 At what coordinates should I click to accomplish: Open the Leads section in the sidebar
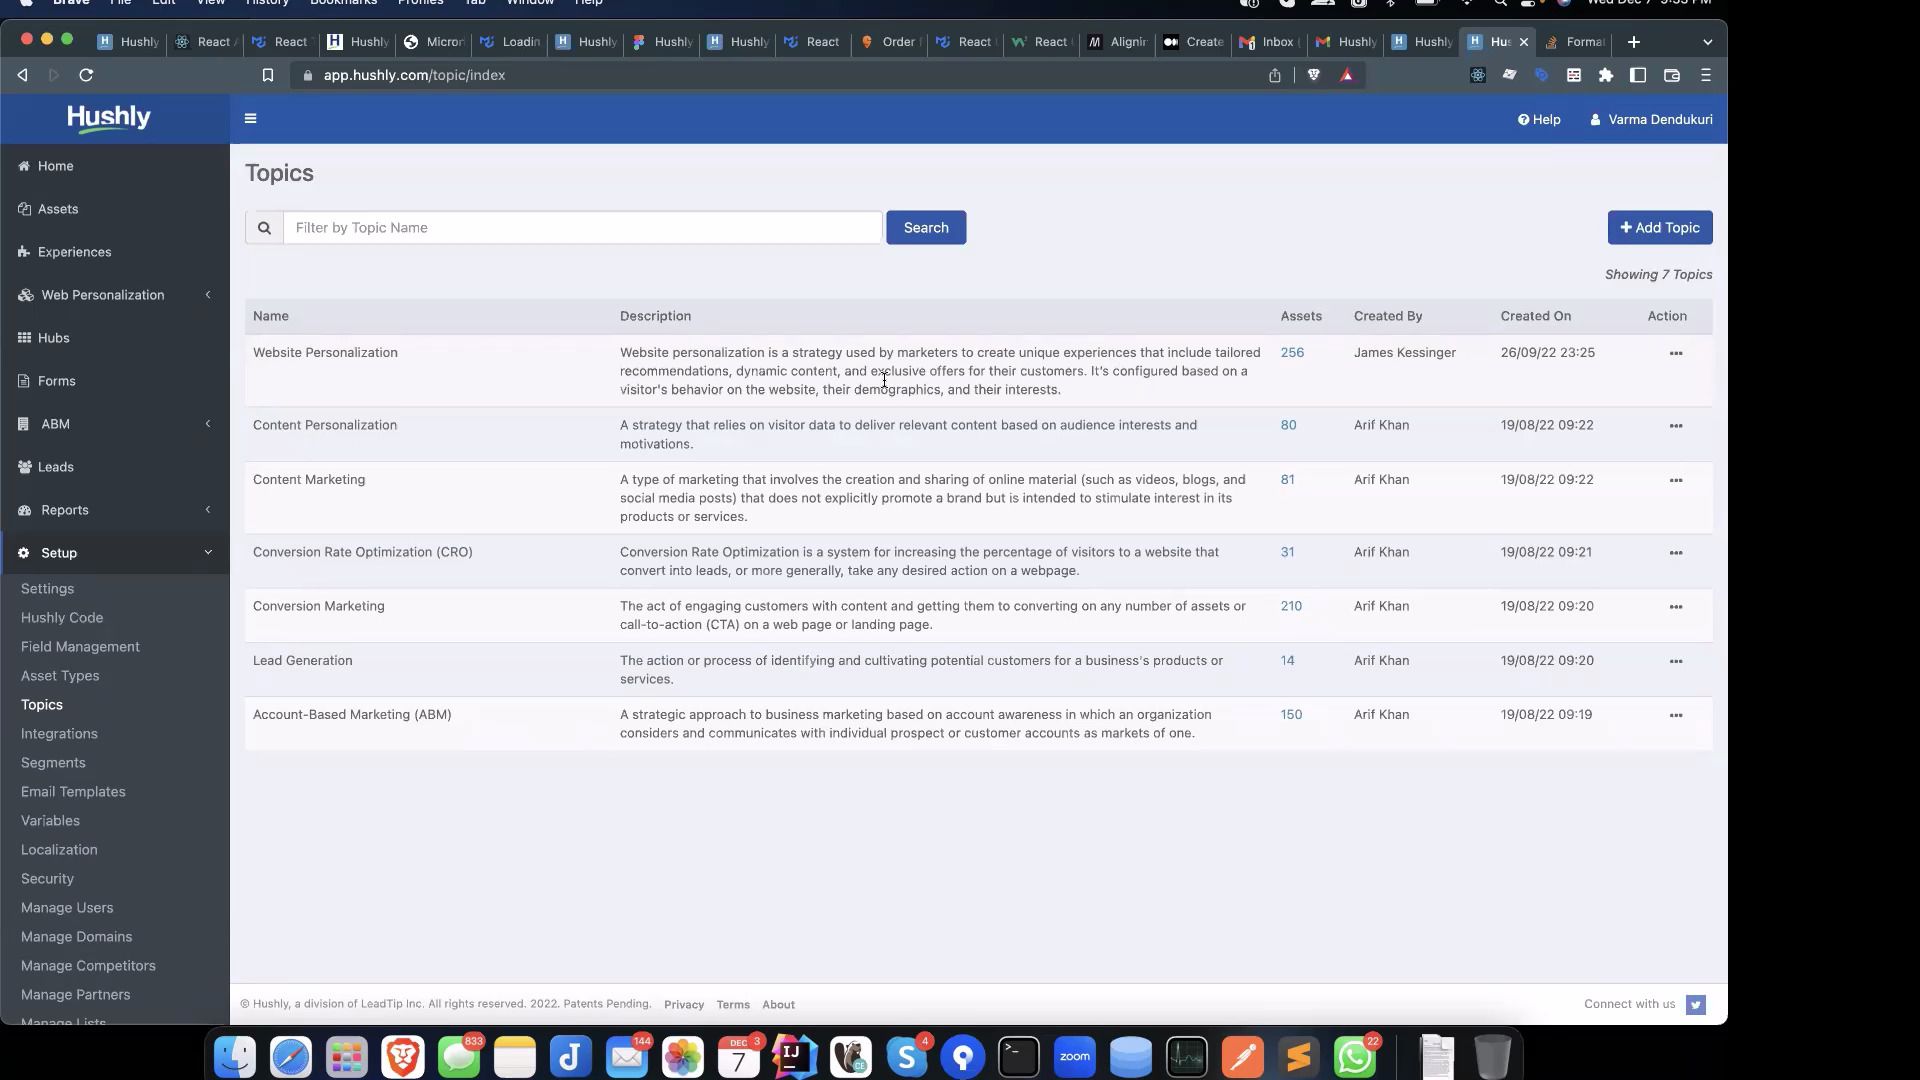25,467
